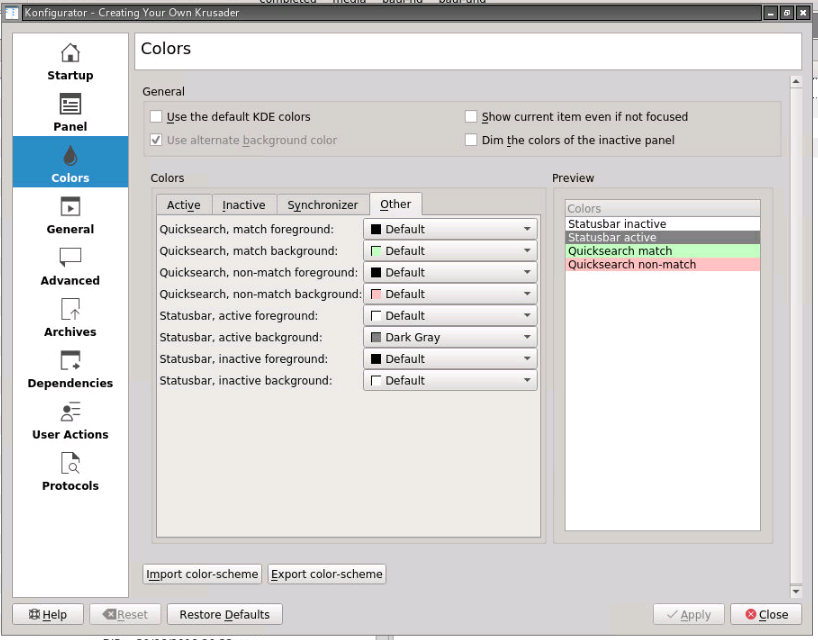This screenshot has height=640, width=818.
Task: Click the Konfigurator window title bar icon
Action: 11,13
